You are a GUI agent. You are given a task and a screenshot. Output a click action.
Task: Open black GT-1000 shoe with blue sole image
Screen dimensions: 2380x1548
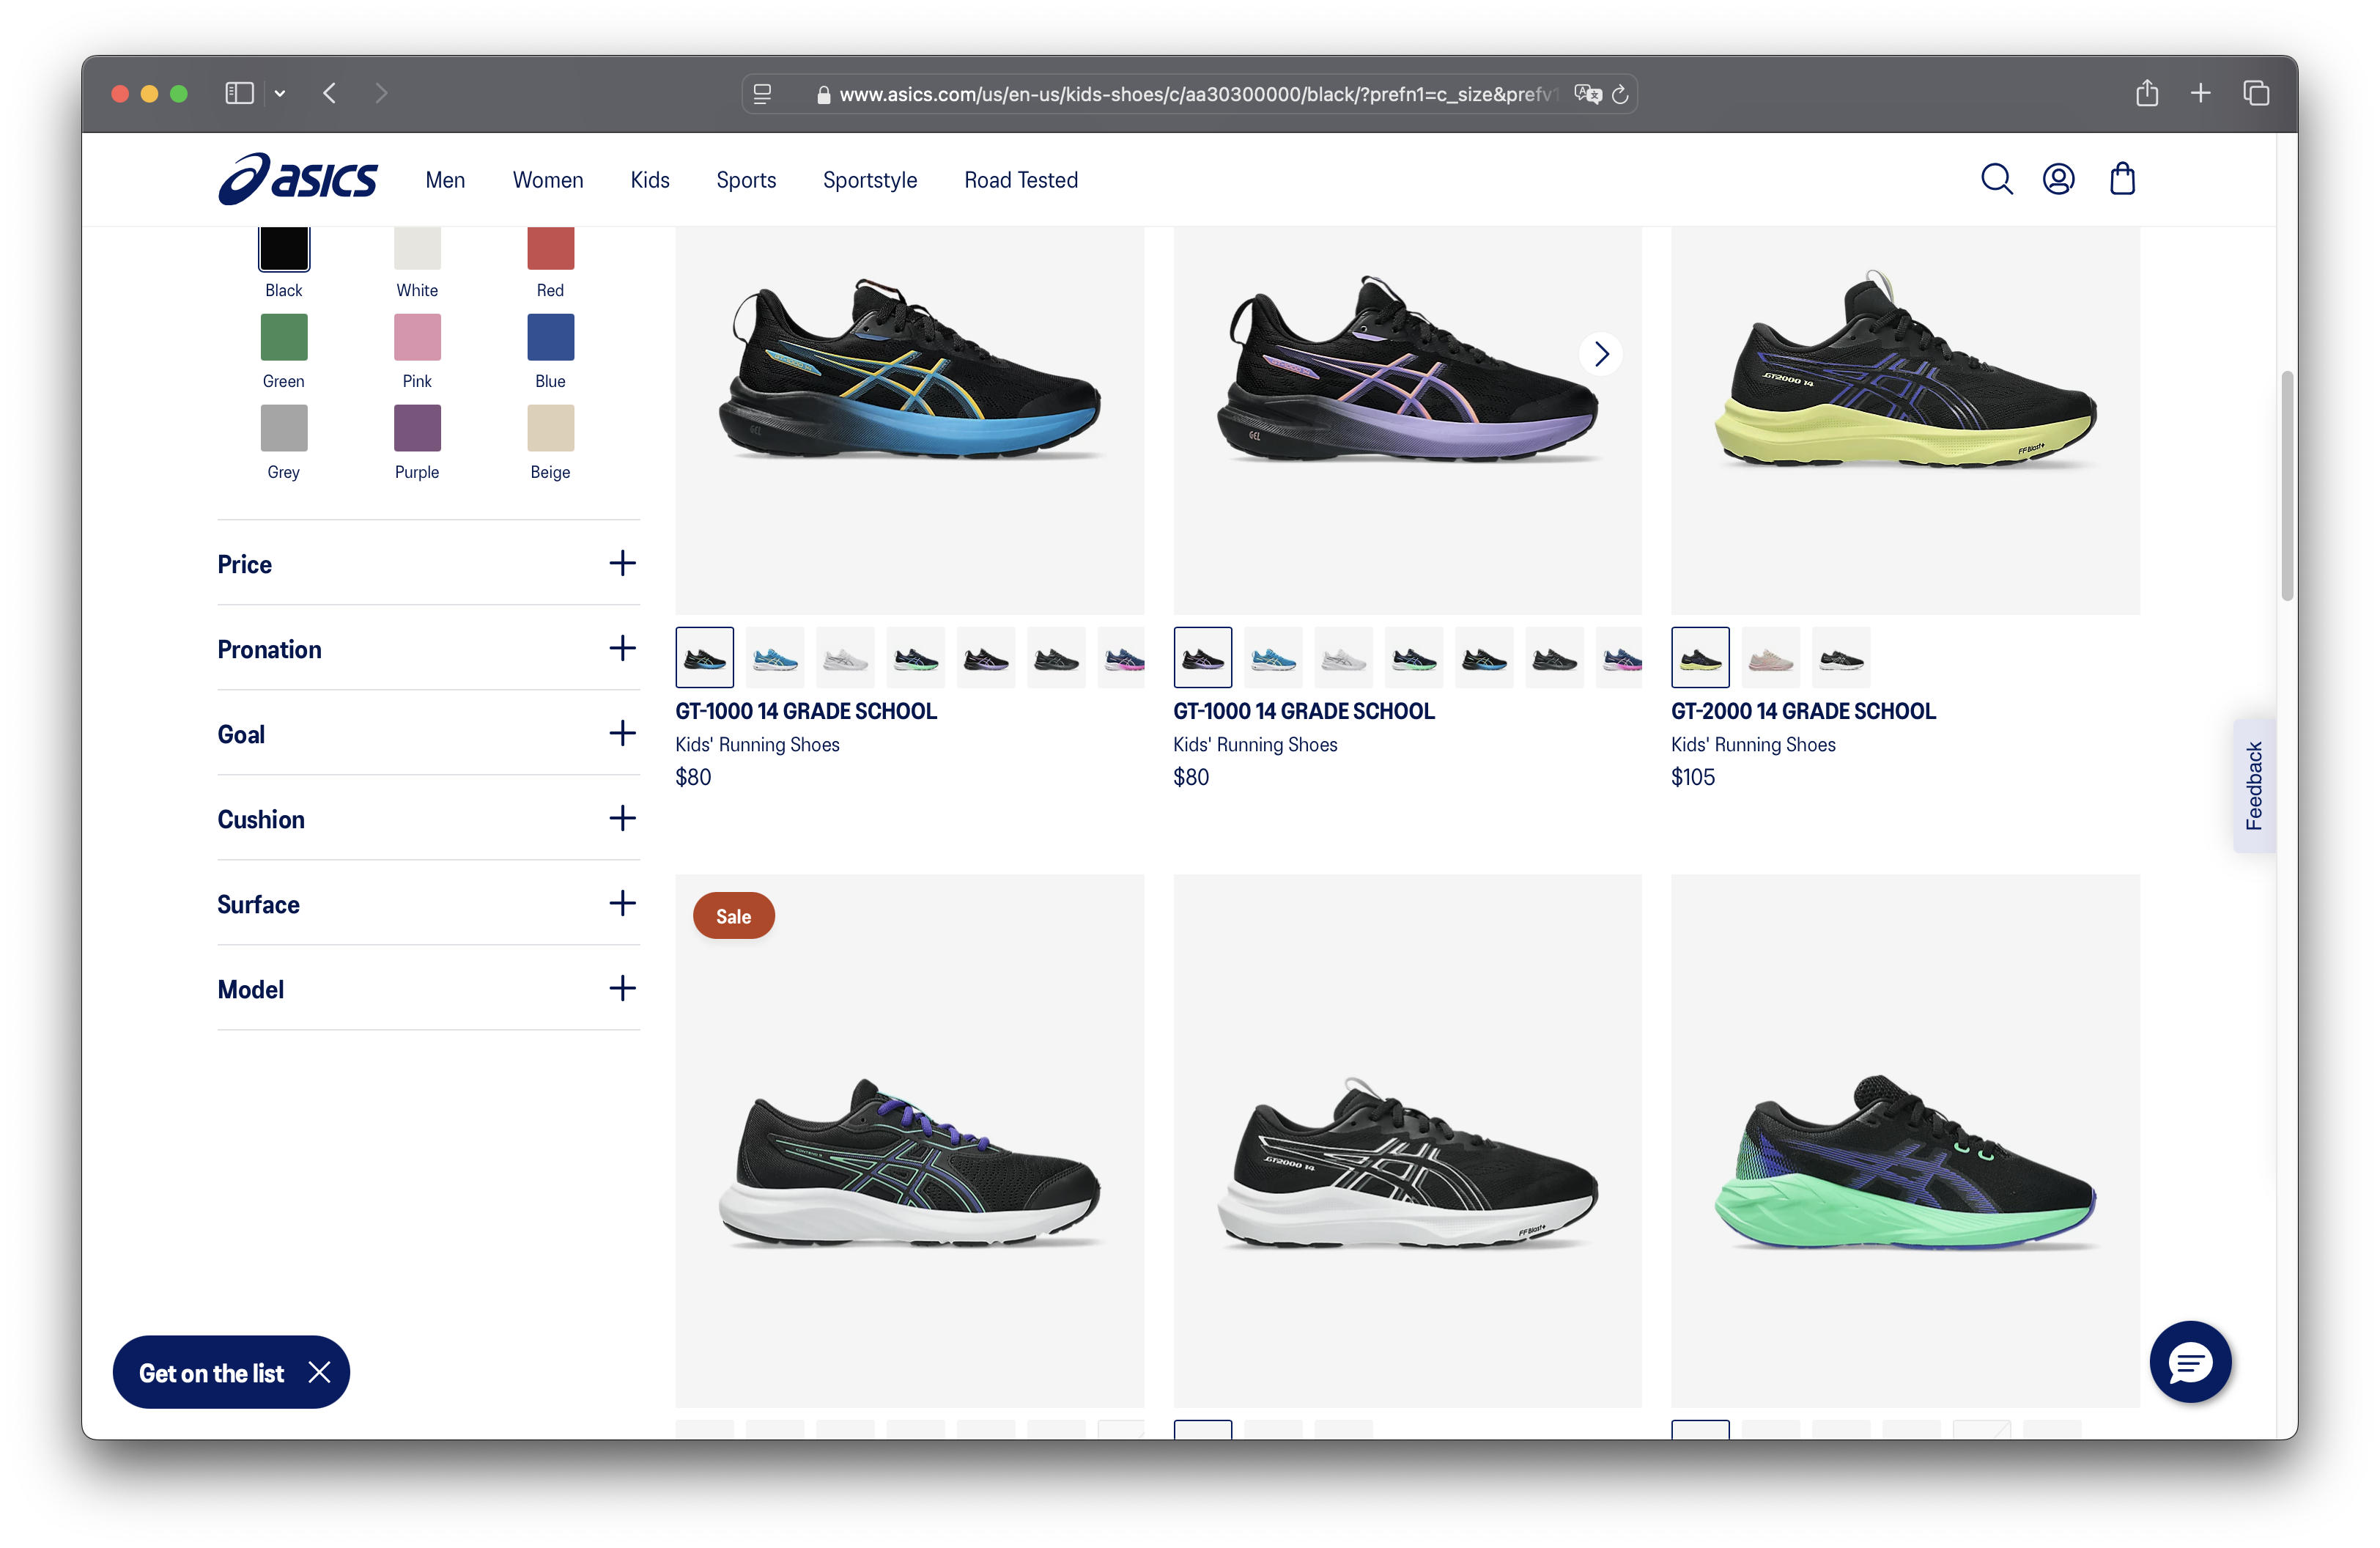(909, 420)
